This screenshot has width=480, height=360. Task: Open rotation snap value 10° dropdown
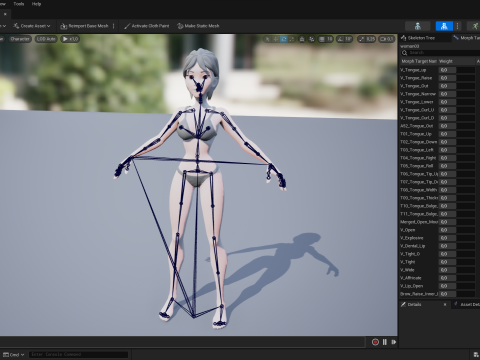tap(348, 39)
